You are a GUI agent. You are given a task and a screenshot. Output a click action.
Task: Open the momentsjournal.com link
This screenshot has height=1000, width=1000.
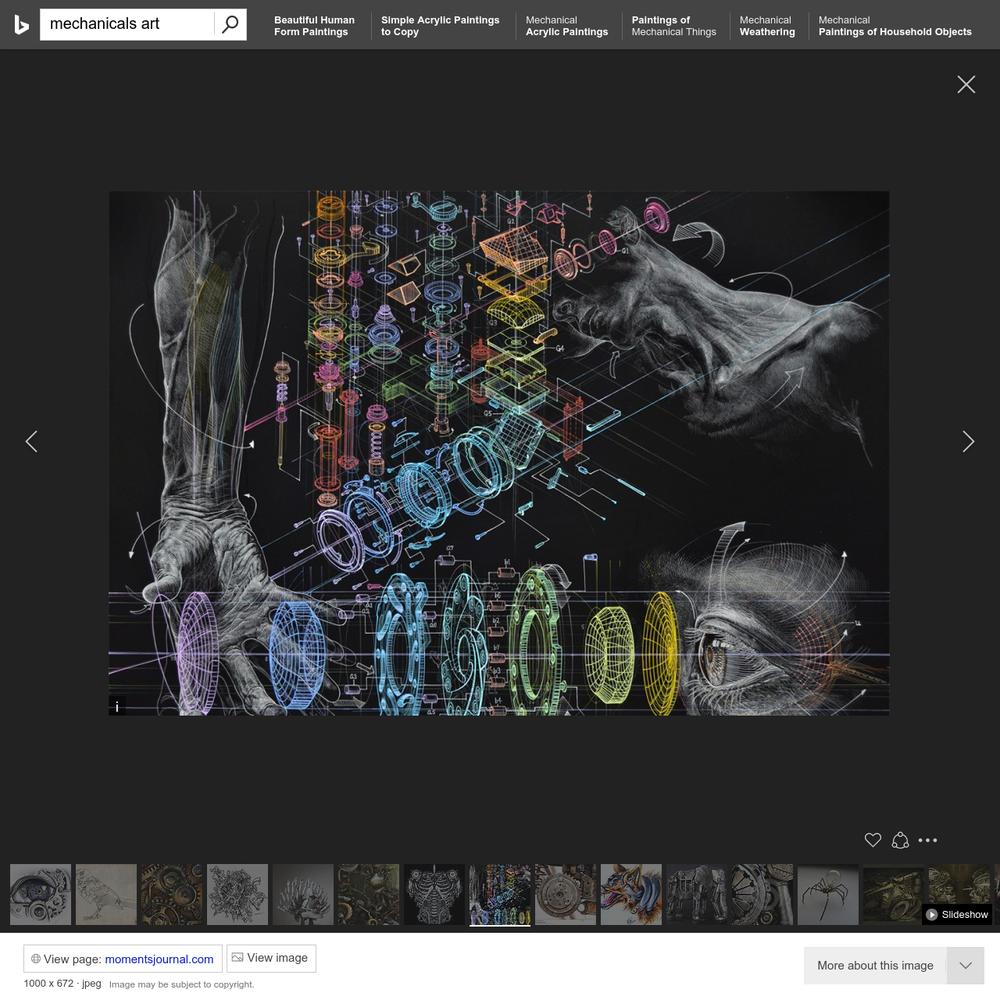159,959
